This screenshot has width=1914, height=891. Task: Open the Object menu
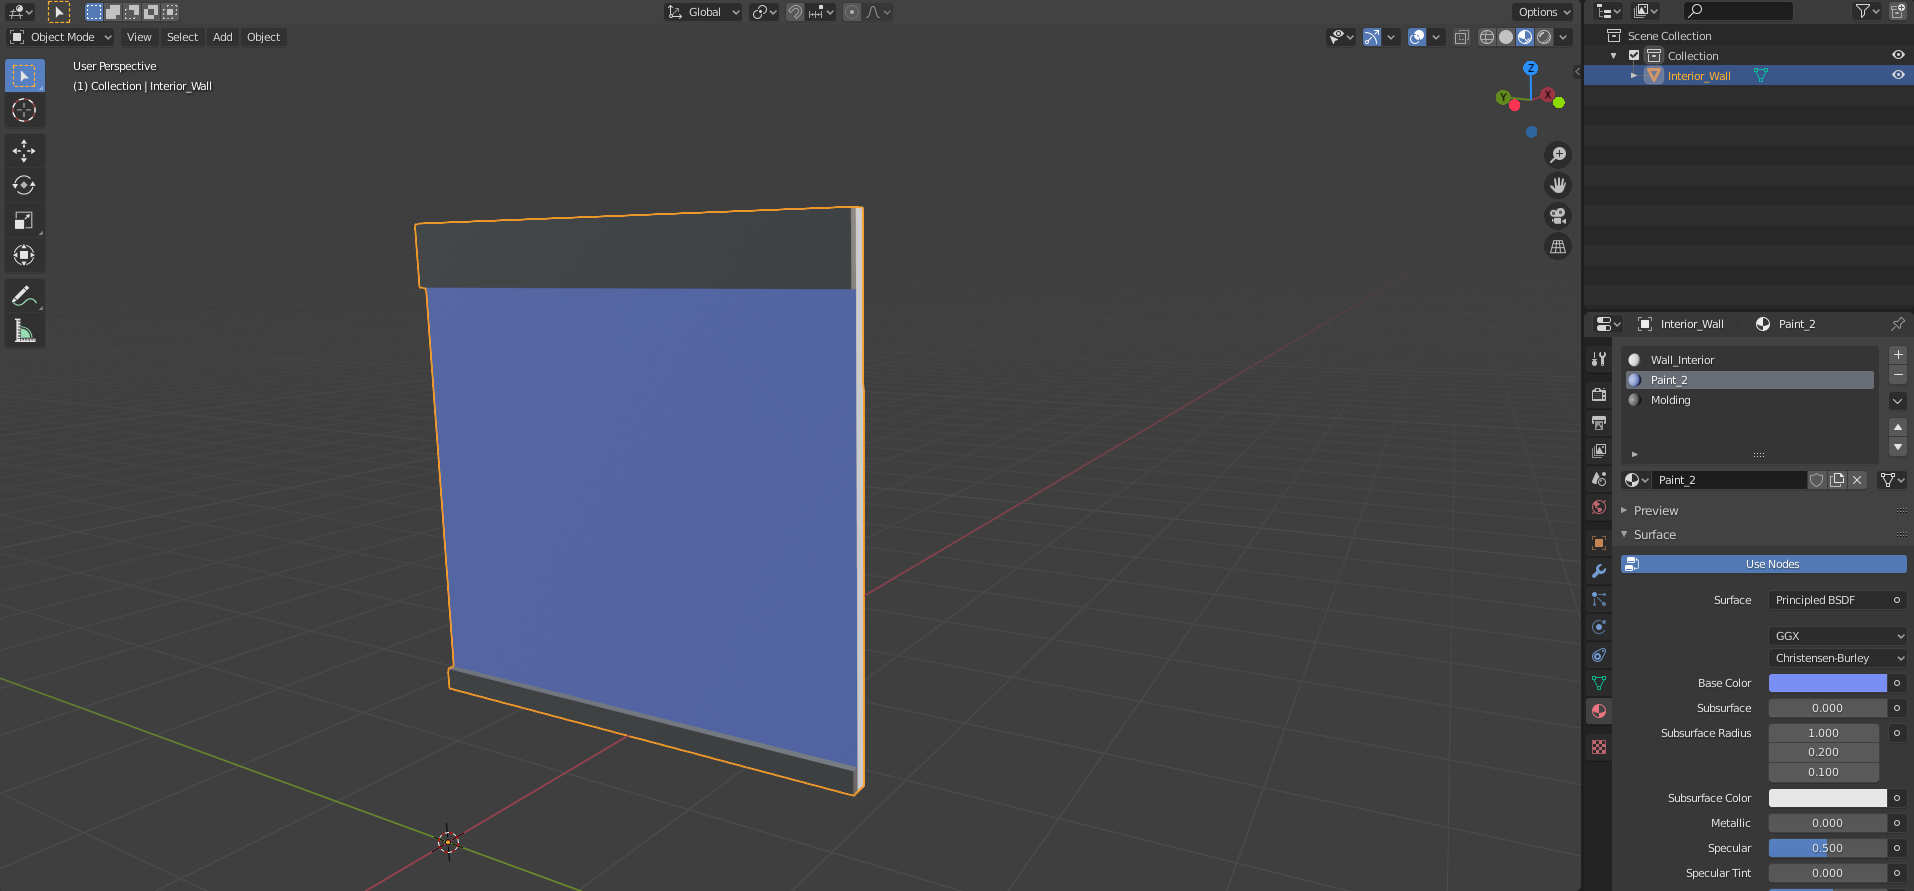(264, 37)
